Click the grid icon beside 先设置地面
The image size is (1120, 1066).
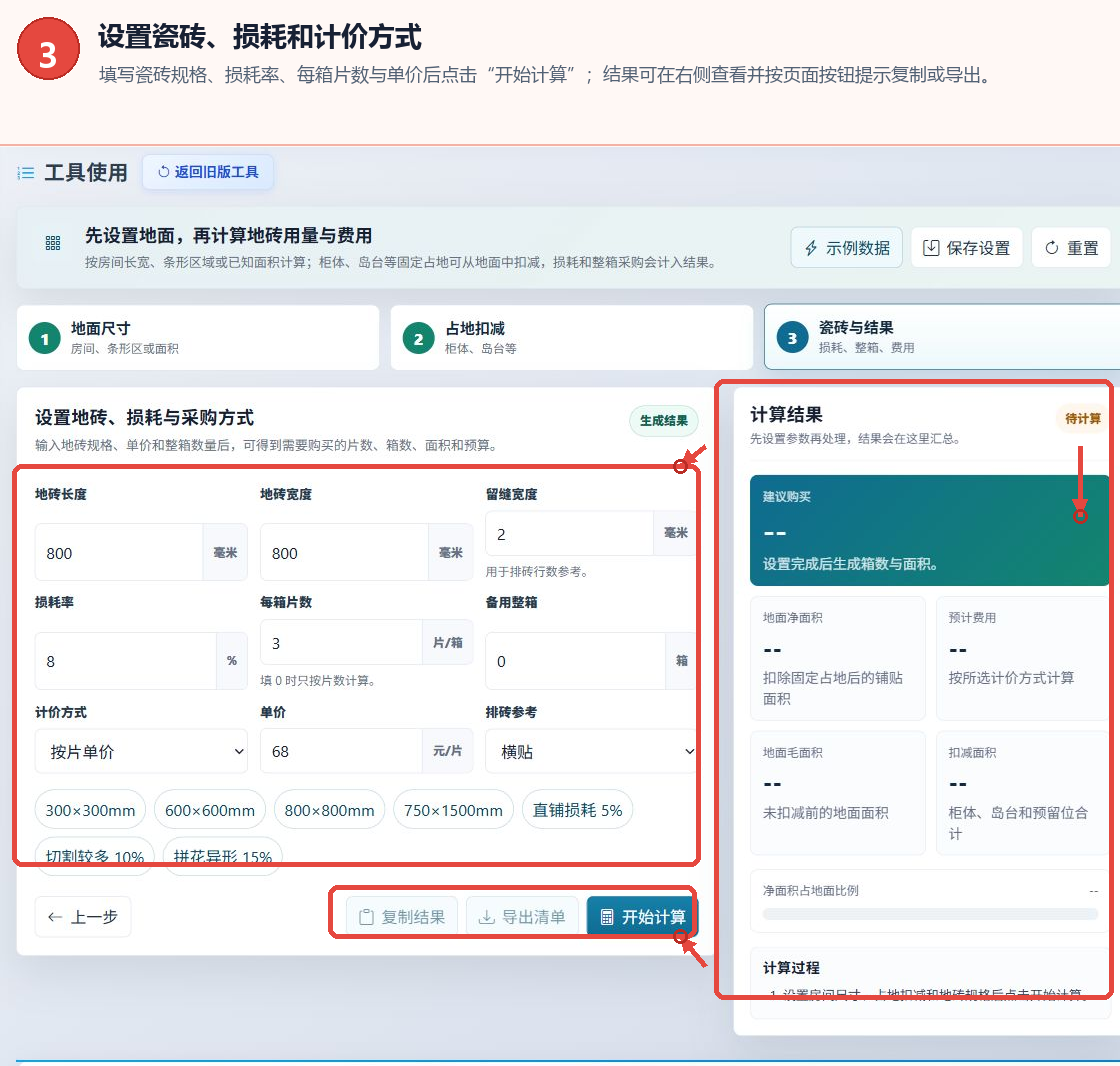[x=53, y=243]
